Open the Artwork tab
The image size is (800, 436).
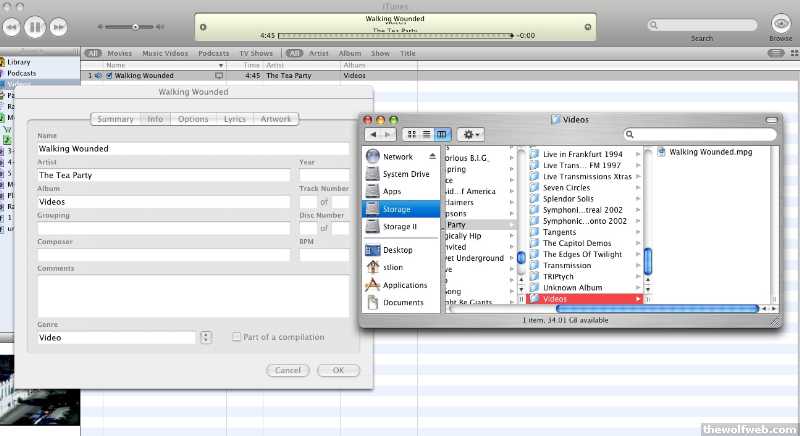tap(276, 119)
